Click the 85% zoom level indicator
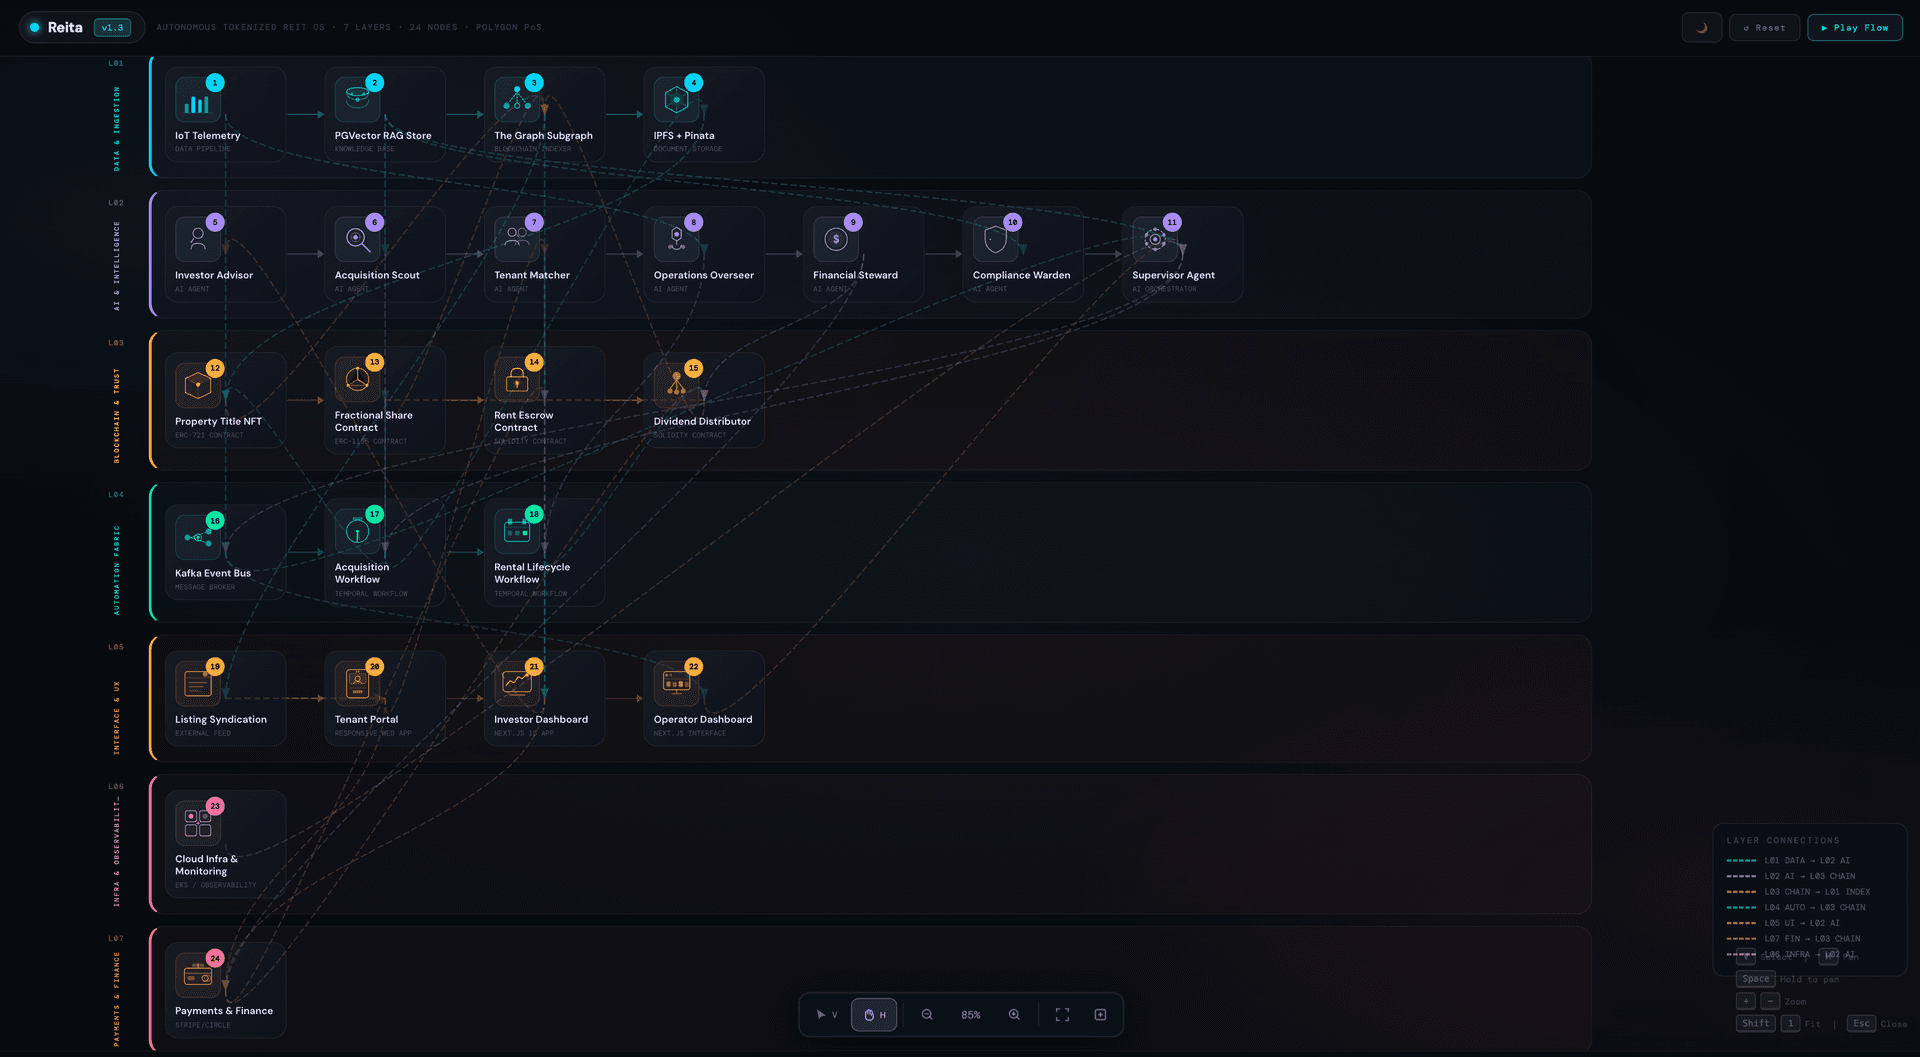This screenshot has height=1057, width=1920. click(x=970, y=1014)
